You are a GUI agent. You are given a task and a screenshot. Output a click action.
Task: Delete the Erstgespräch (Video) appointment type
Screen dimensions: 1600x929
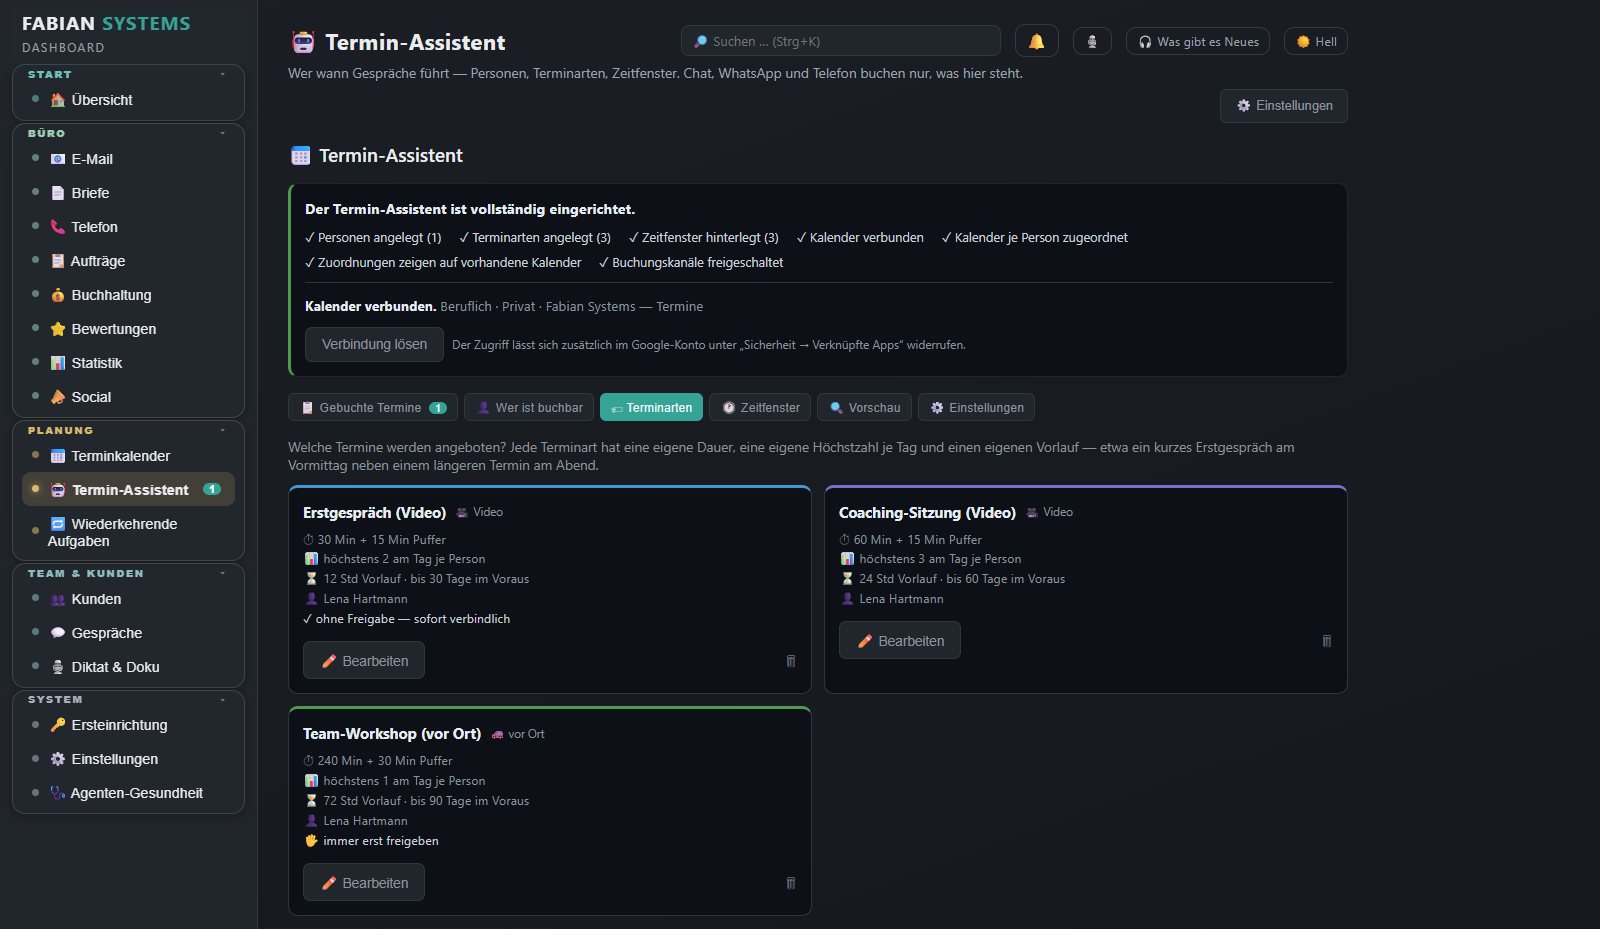click(x=791, y=661)
